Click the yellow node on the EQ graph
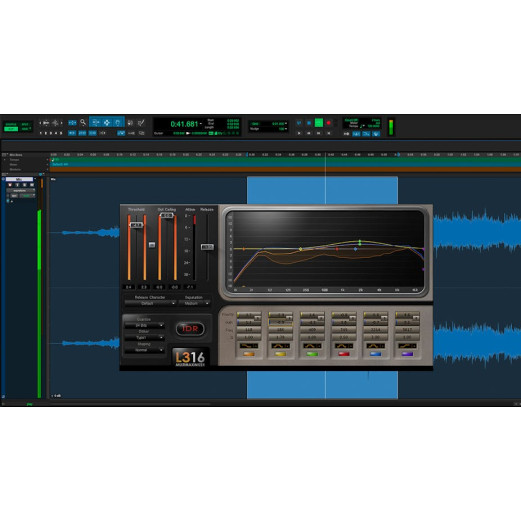The height and width of the screenshot is (521, 521). (x=301, y=249)
